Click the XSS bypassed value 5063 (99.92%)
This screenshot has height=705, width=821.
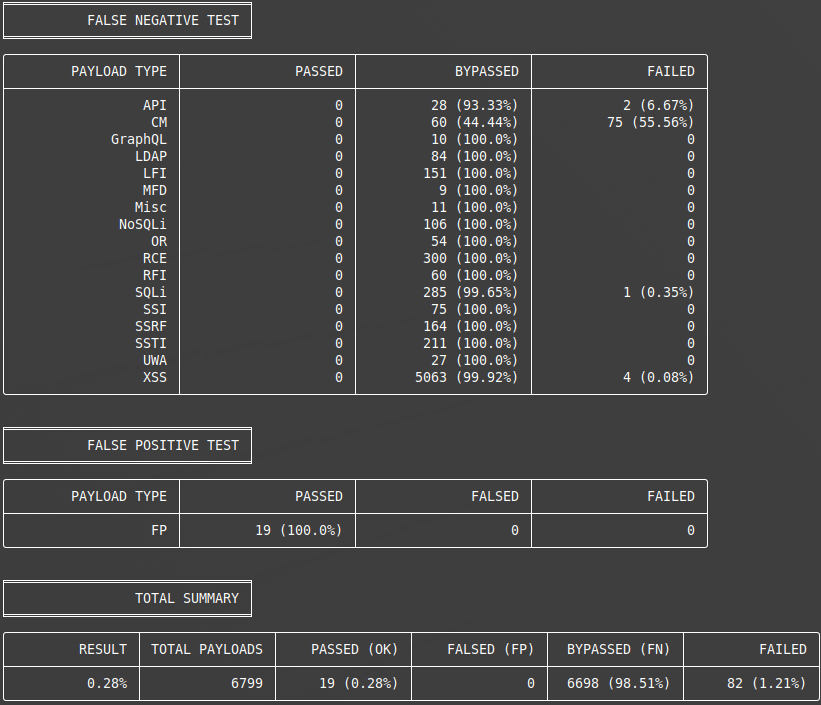coord(466,377)
